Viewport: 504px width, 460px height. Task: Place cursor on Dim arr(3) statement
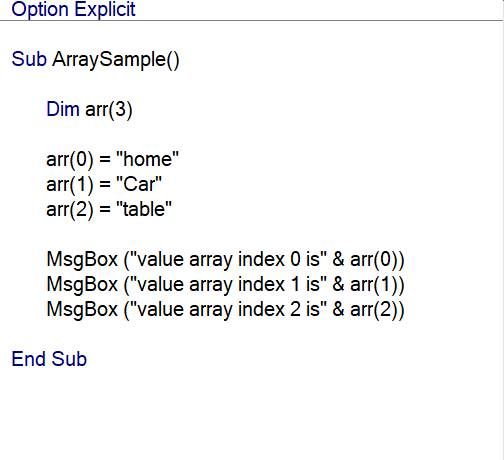pos(89,110)
